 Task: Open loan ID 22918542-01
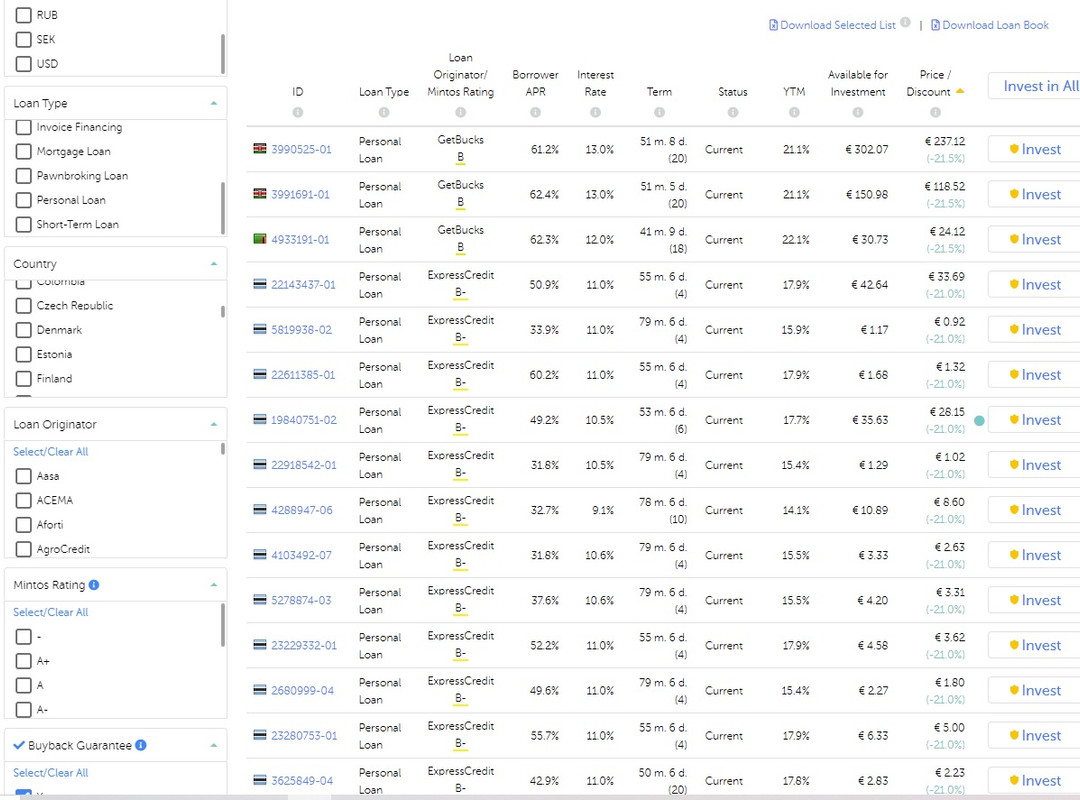coord(304,465)
